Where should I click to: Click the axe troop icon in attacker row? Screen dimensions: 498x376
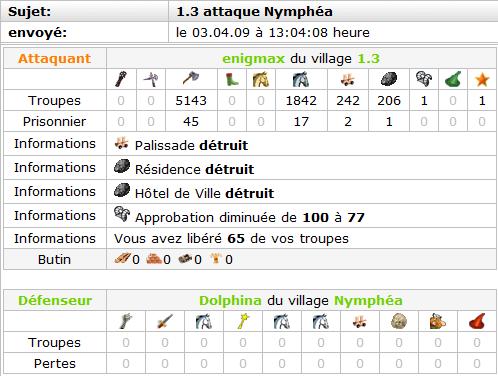pyautogui.click(x=191, y=79)
